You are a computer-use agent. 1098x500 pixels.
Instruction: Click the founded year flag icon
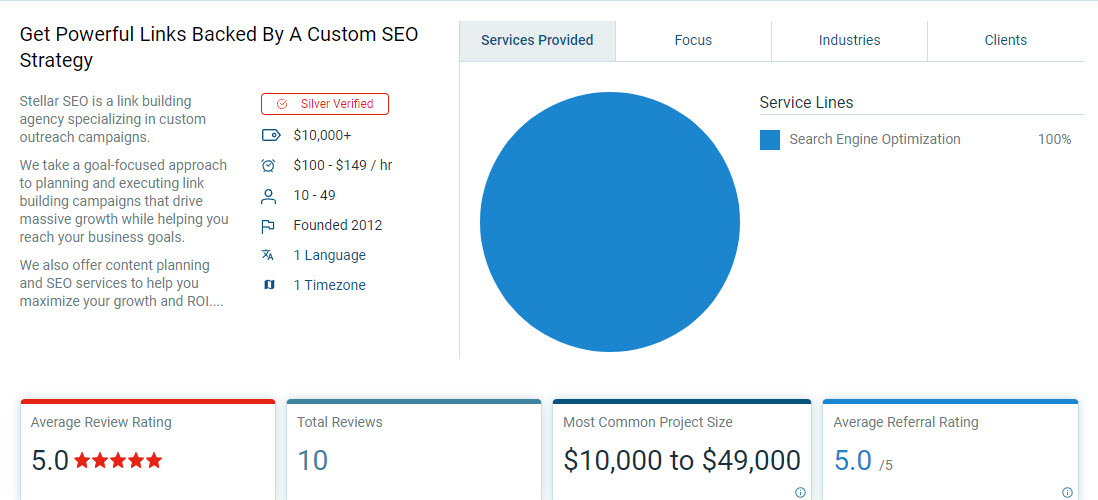(268, 225)
